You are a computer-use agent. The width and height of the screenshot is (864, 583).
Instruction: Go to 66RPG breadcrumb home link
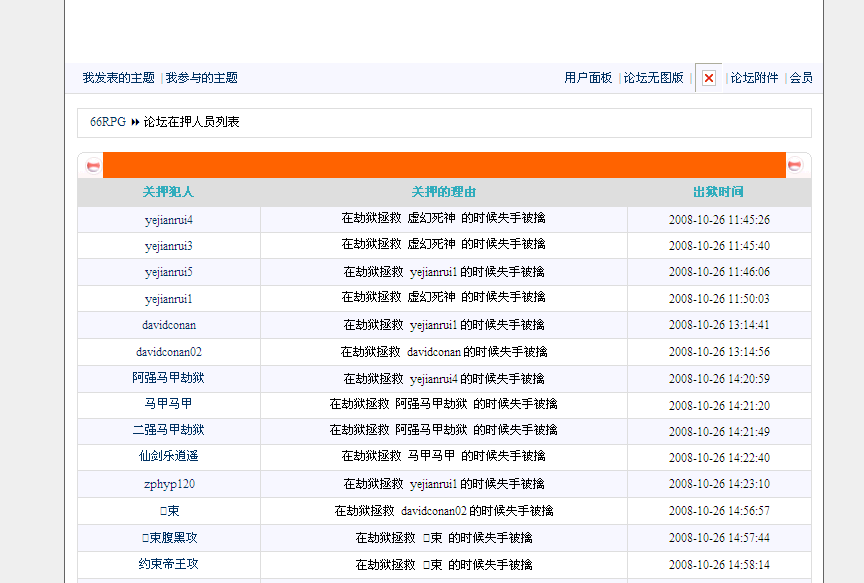pyautogui.click(x=108, y=122)
